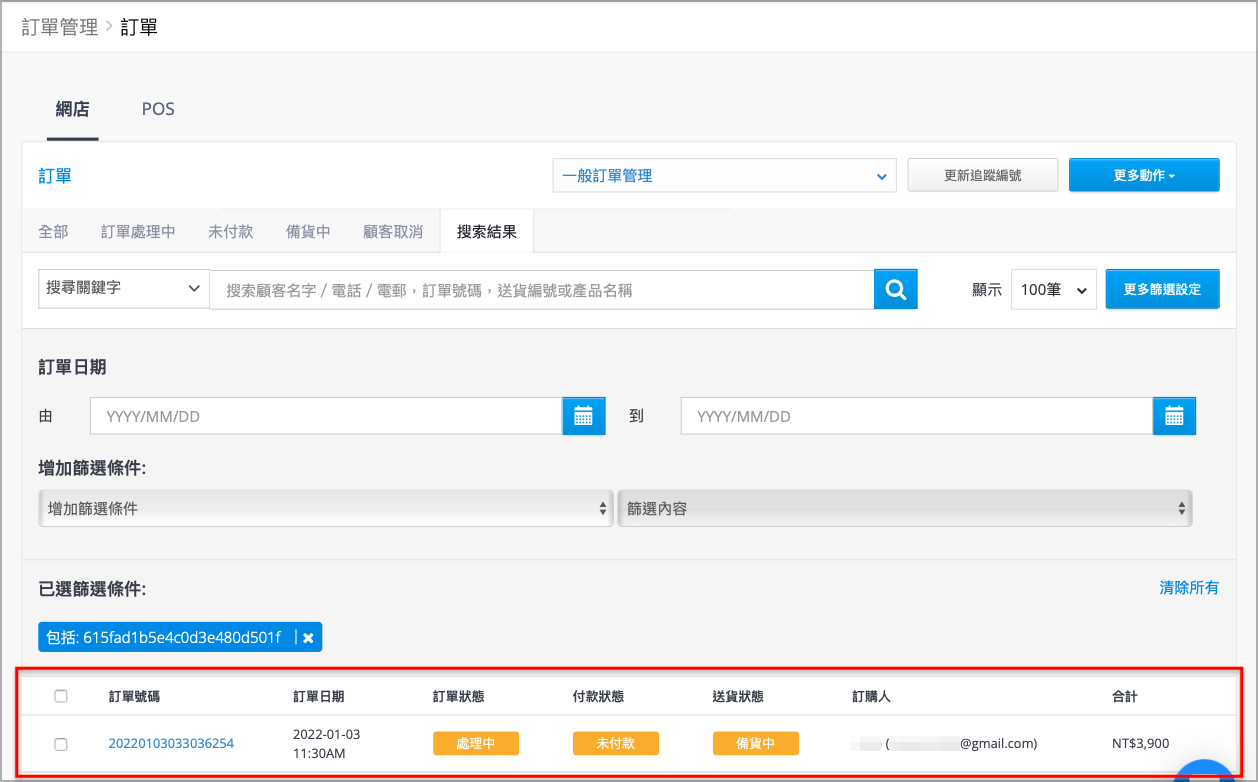Viewport: 1258px width, 782px height.
Task: Select the 未付款 tab
Action: pos(230,231)
